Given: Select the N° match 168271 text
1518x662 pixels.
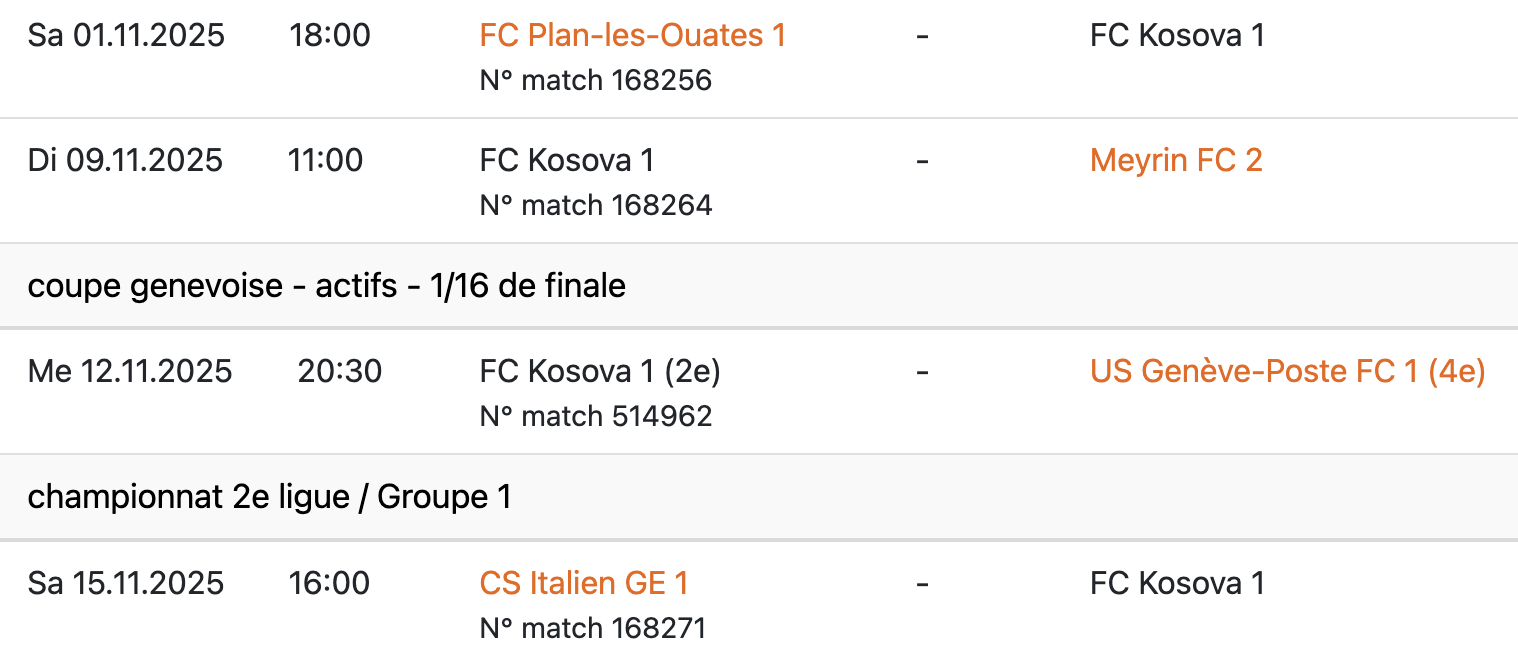Looking at the screenshot, I should [x=593, y=628].
